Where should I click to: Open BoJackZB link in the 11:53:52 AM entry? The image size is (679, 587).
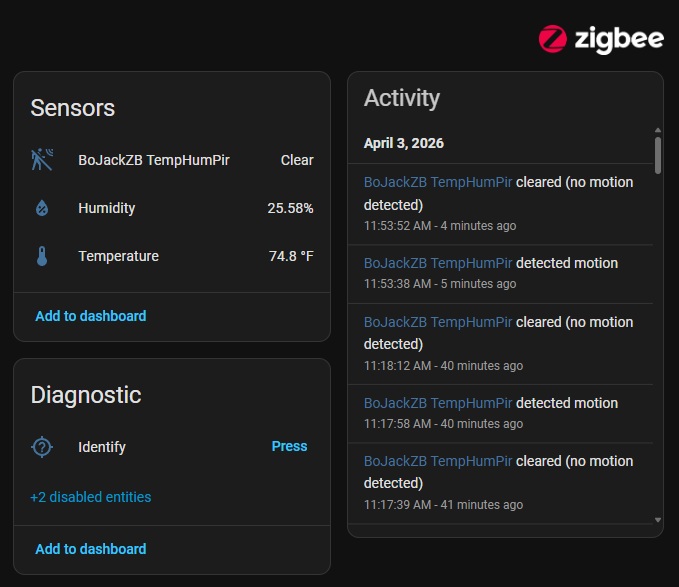tap(438, 183)
